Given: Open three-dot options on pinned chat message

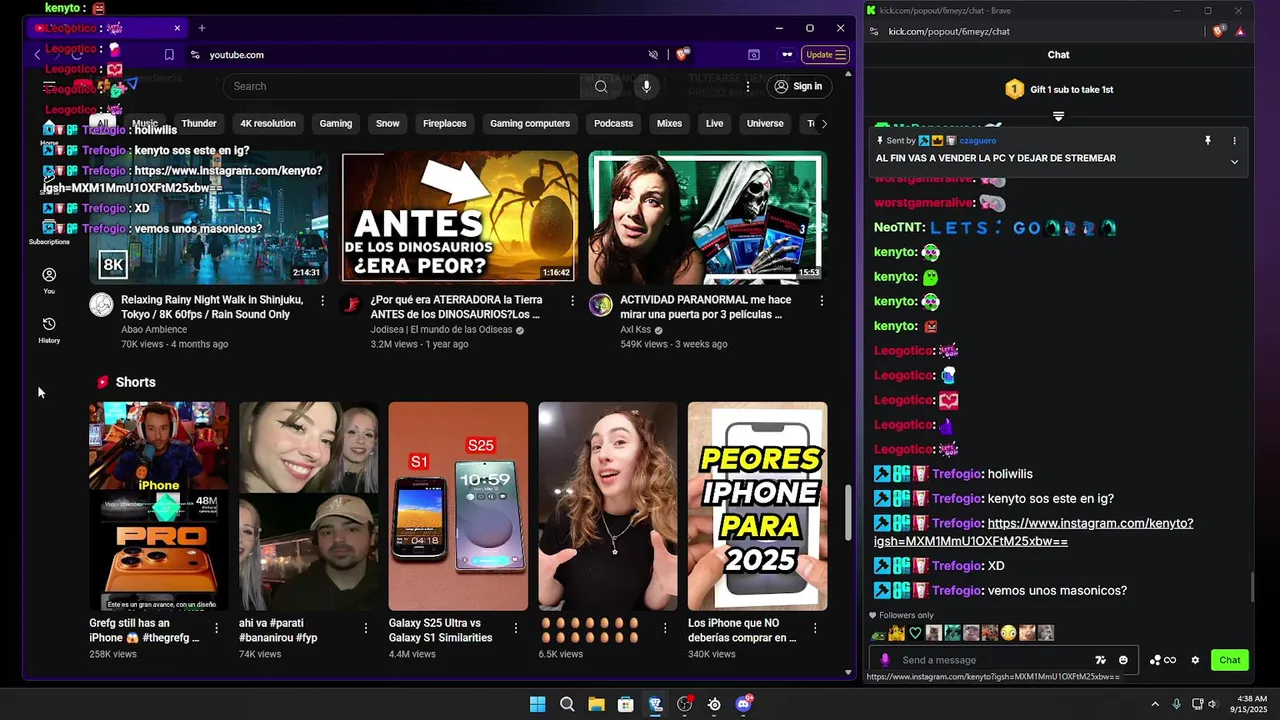Looking at the screenshot, I should [x=1234, y=141].
